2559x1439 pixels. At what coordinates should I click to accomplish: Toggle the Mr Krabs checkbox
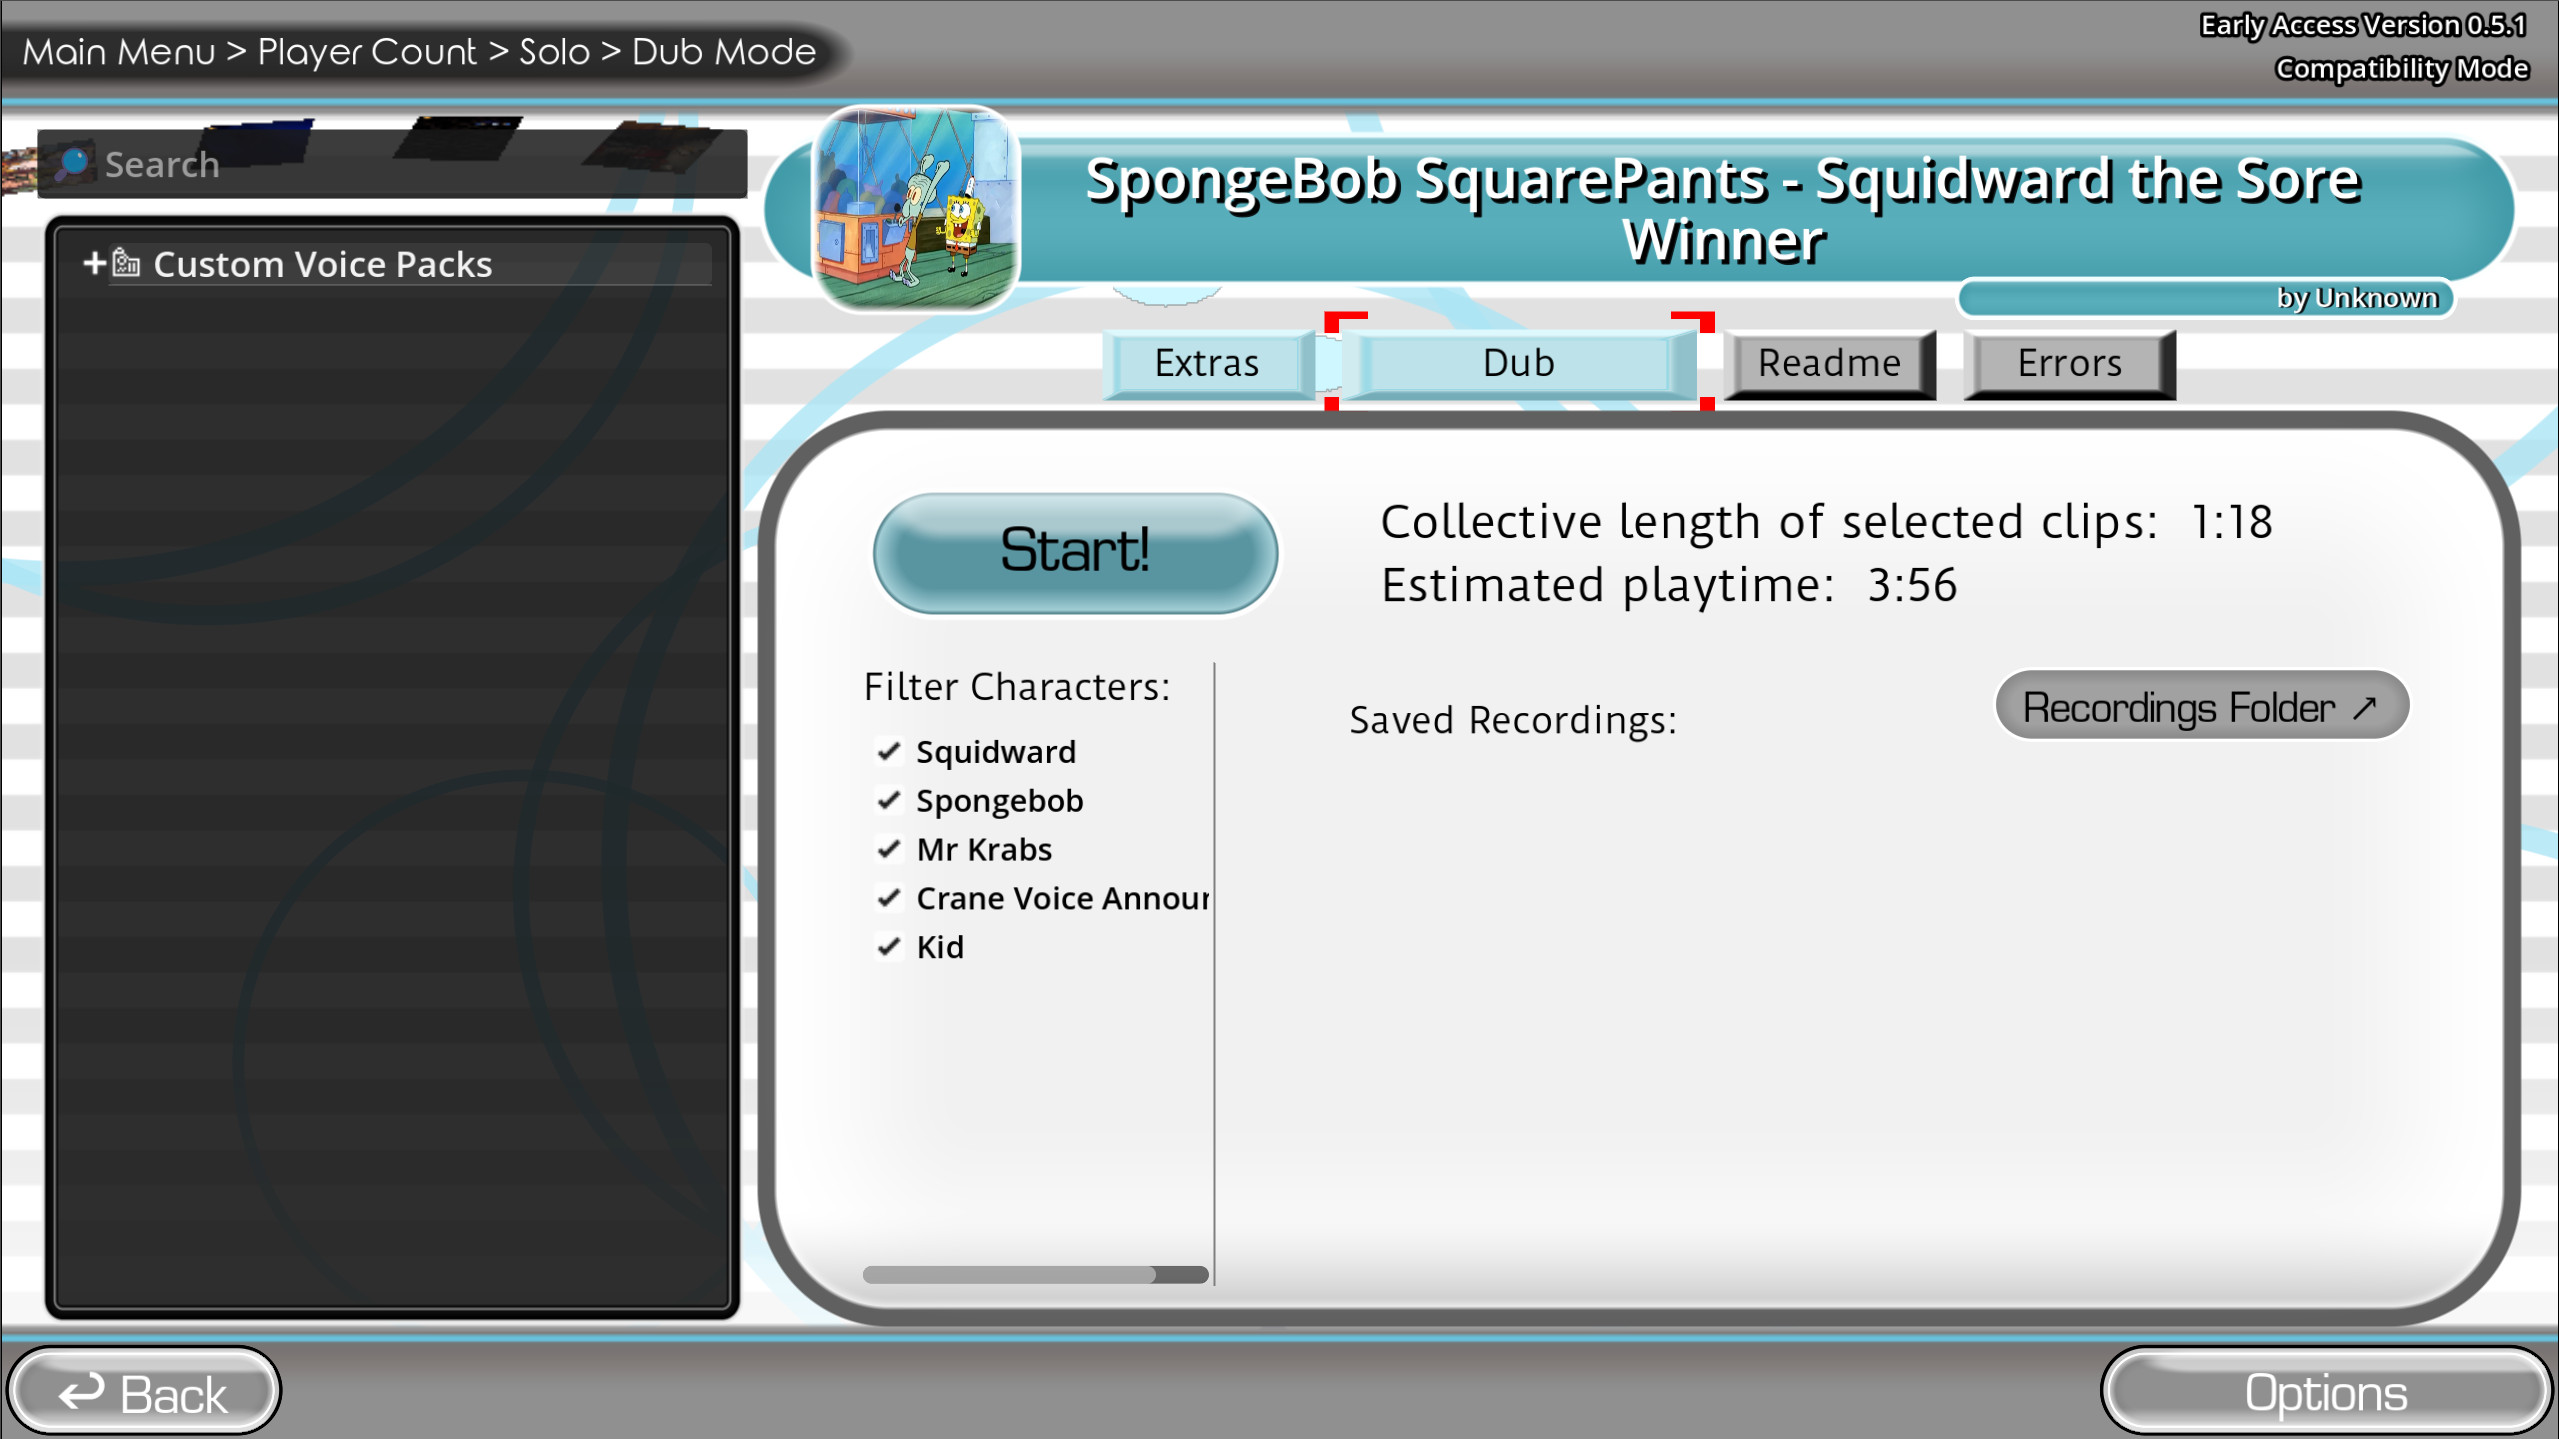click(x=888, y=850)
